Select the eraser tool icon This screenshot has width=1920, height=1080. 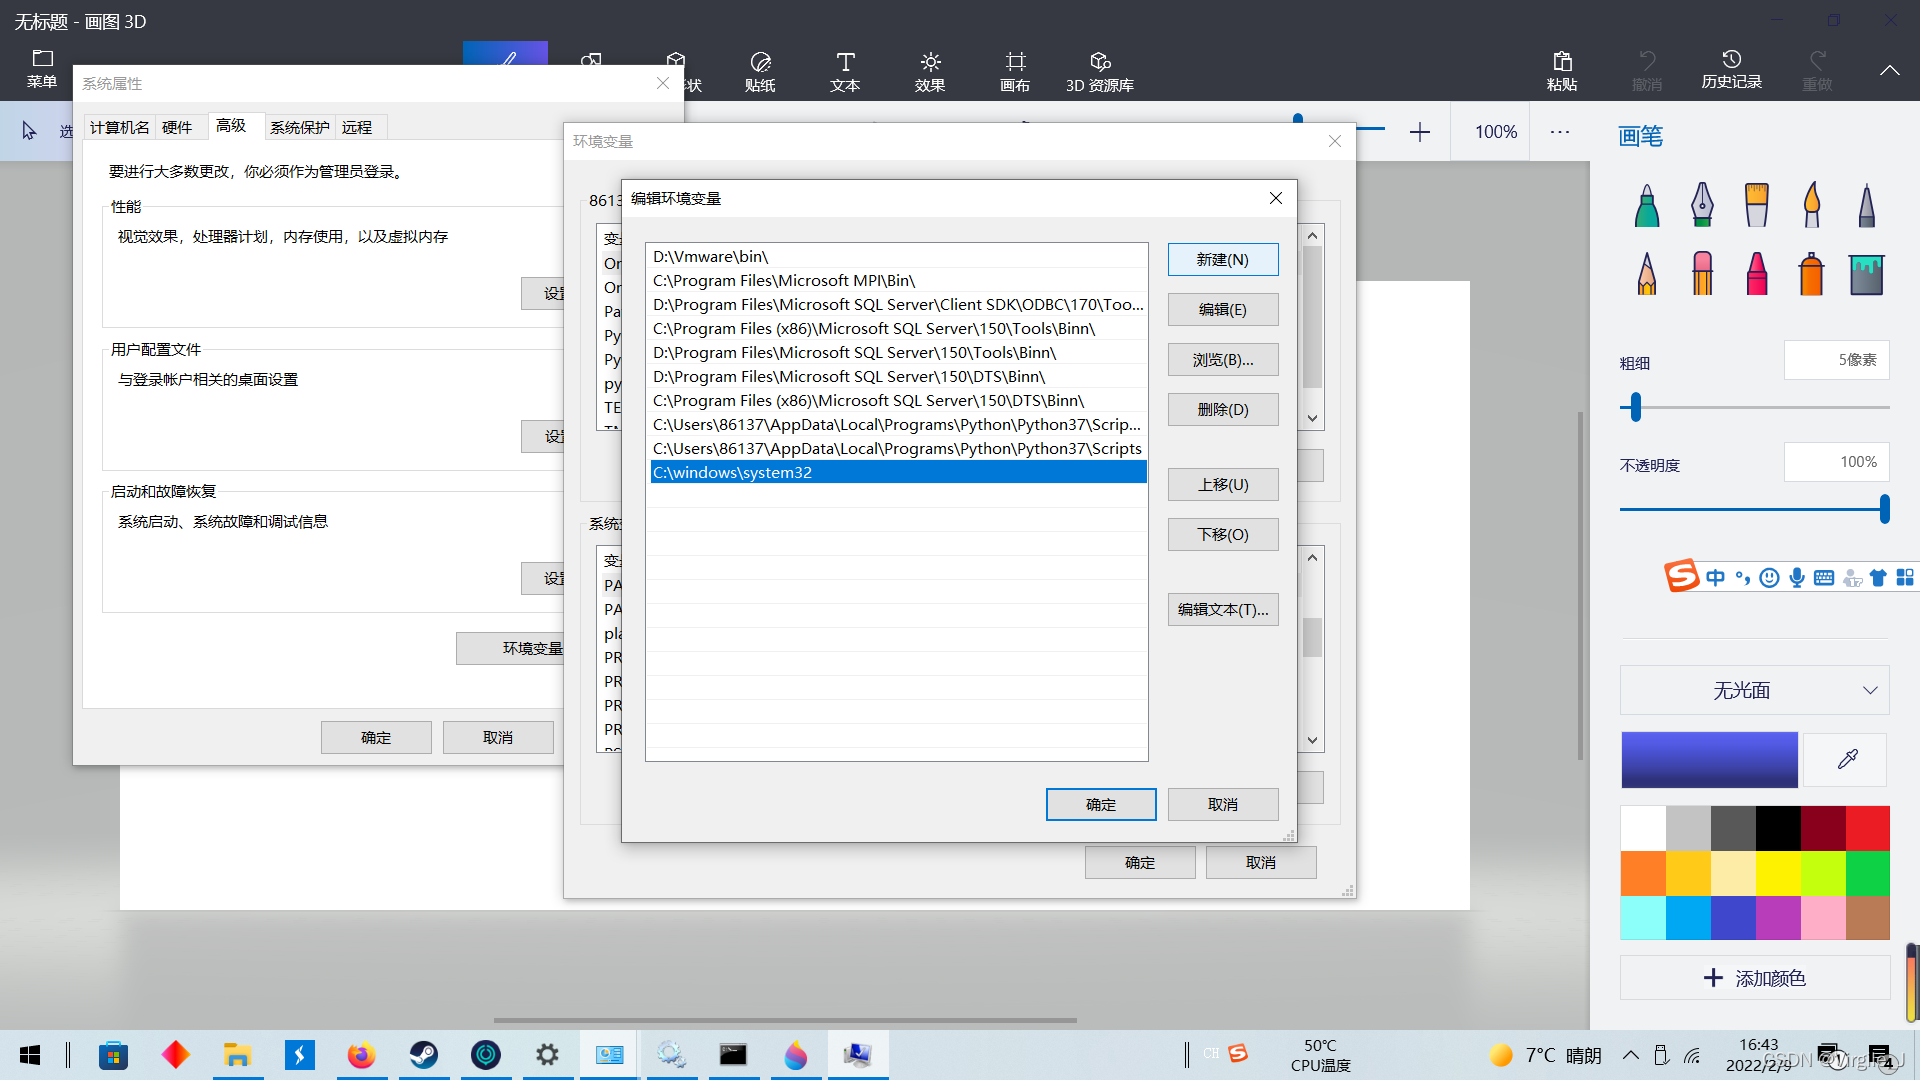click(x=1702, y=273)
